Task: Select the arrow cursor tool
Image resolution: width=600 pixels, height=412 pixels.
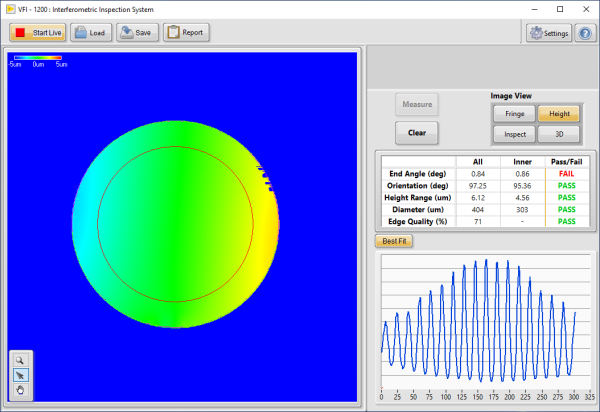Action: tap(21, 375)
